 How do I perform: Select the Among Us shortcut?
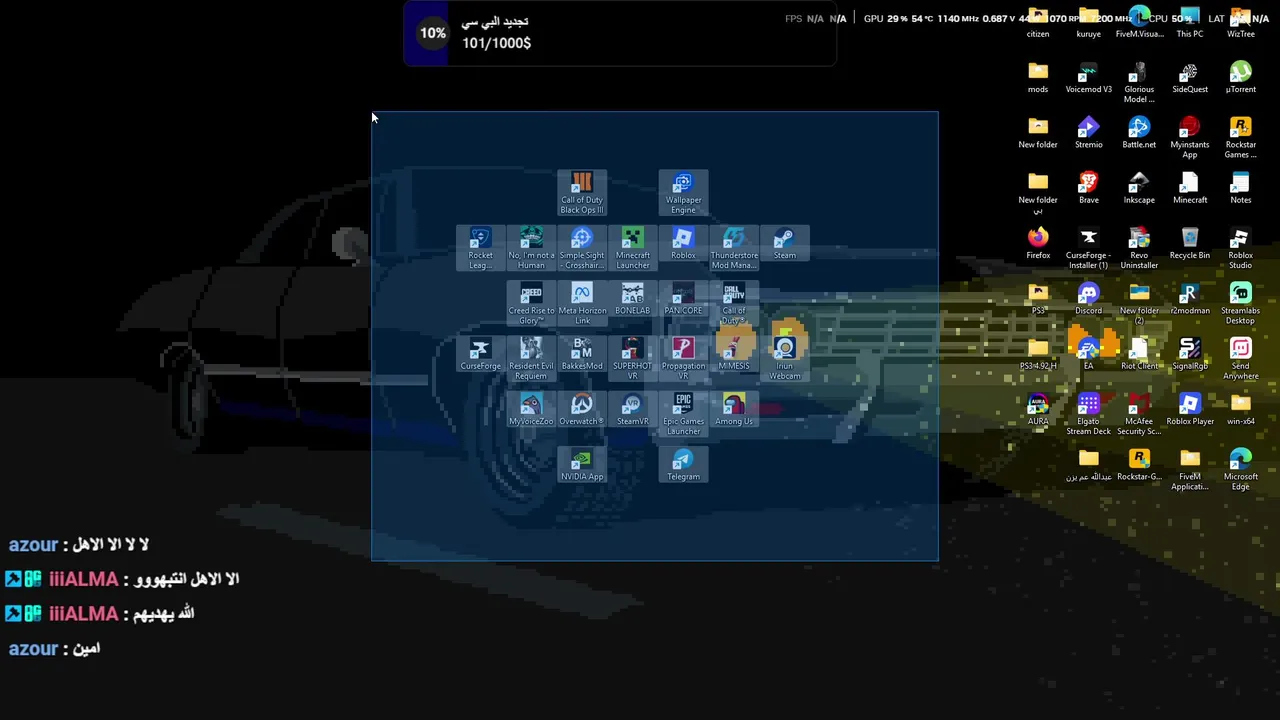(734, 410)
